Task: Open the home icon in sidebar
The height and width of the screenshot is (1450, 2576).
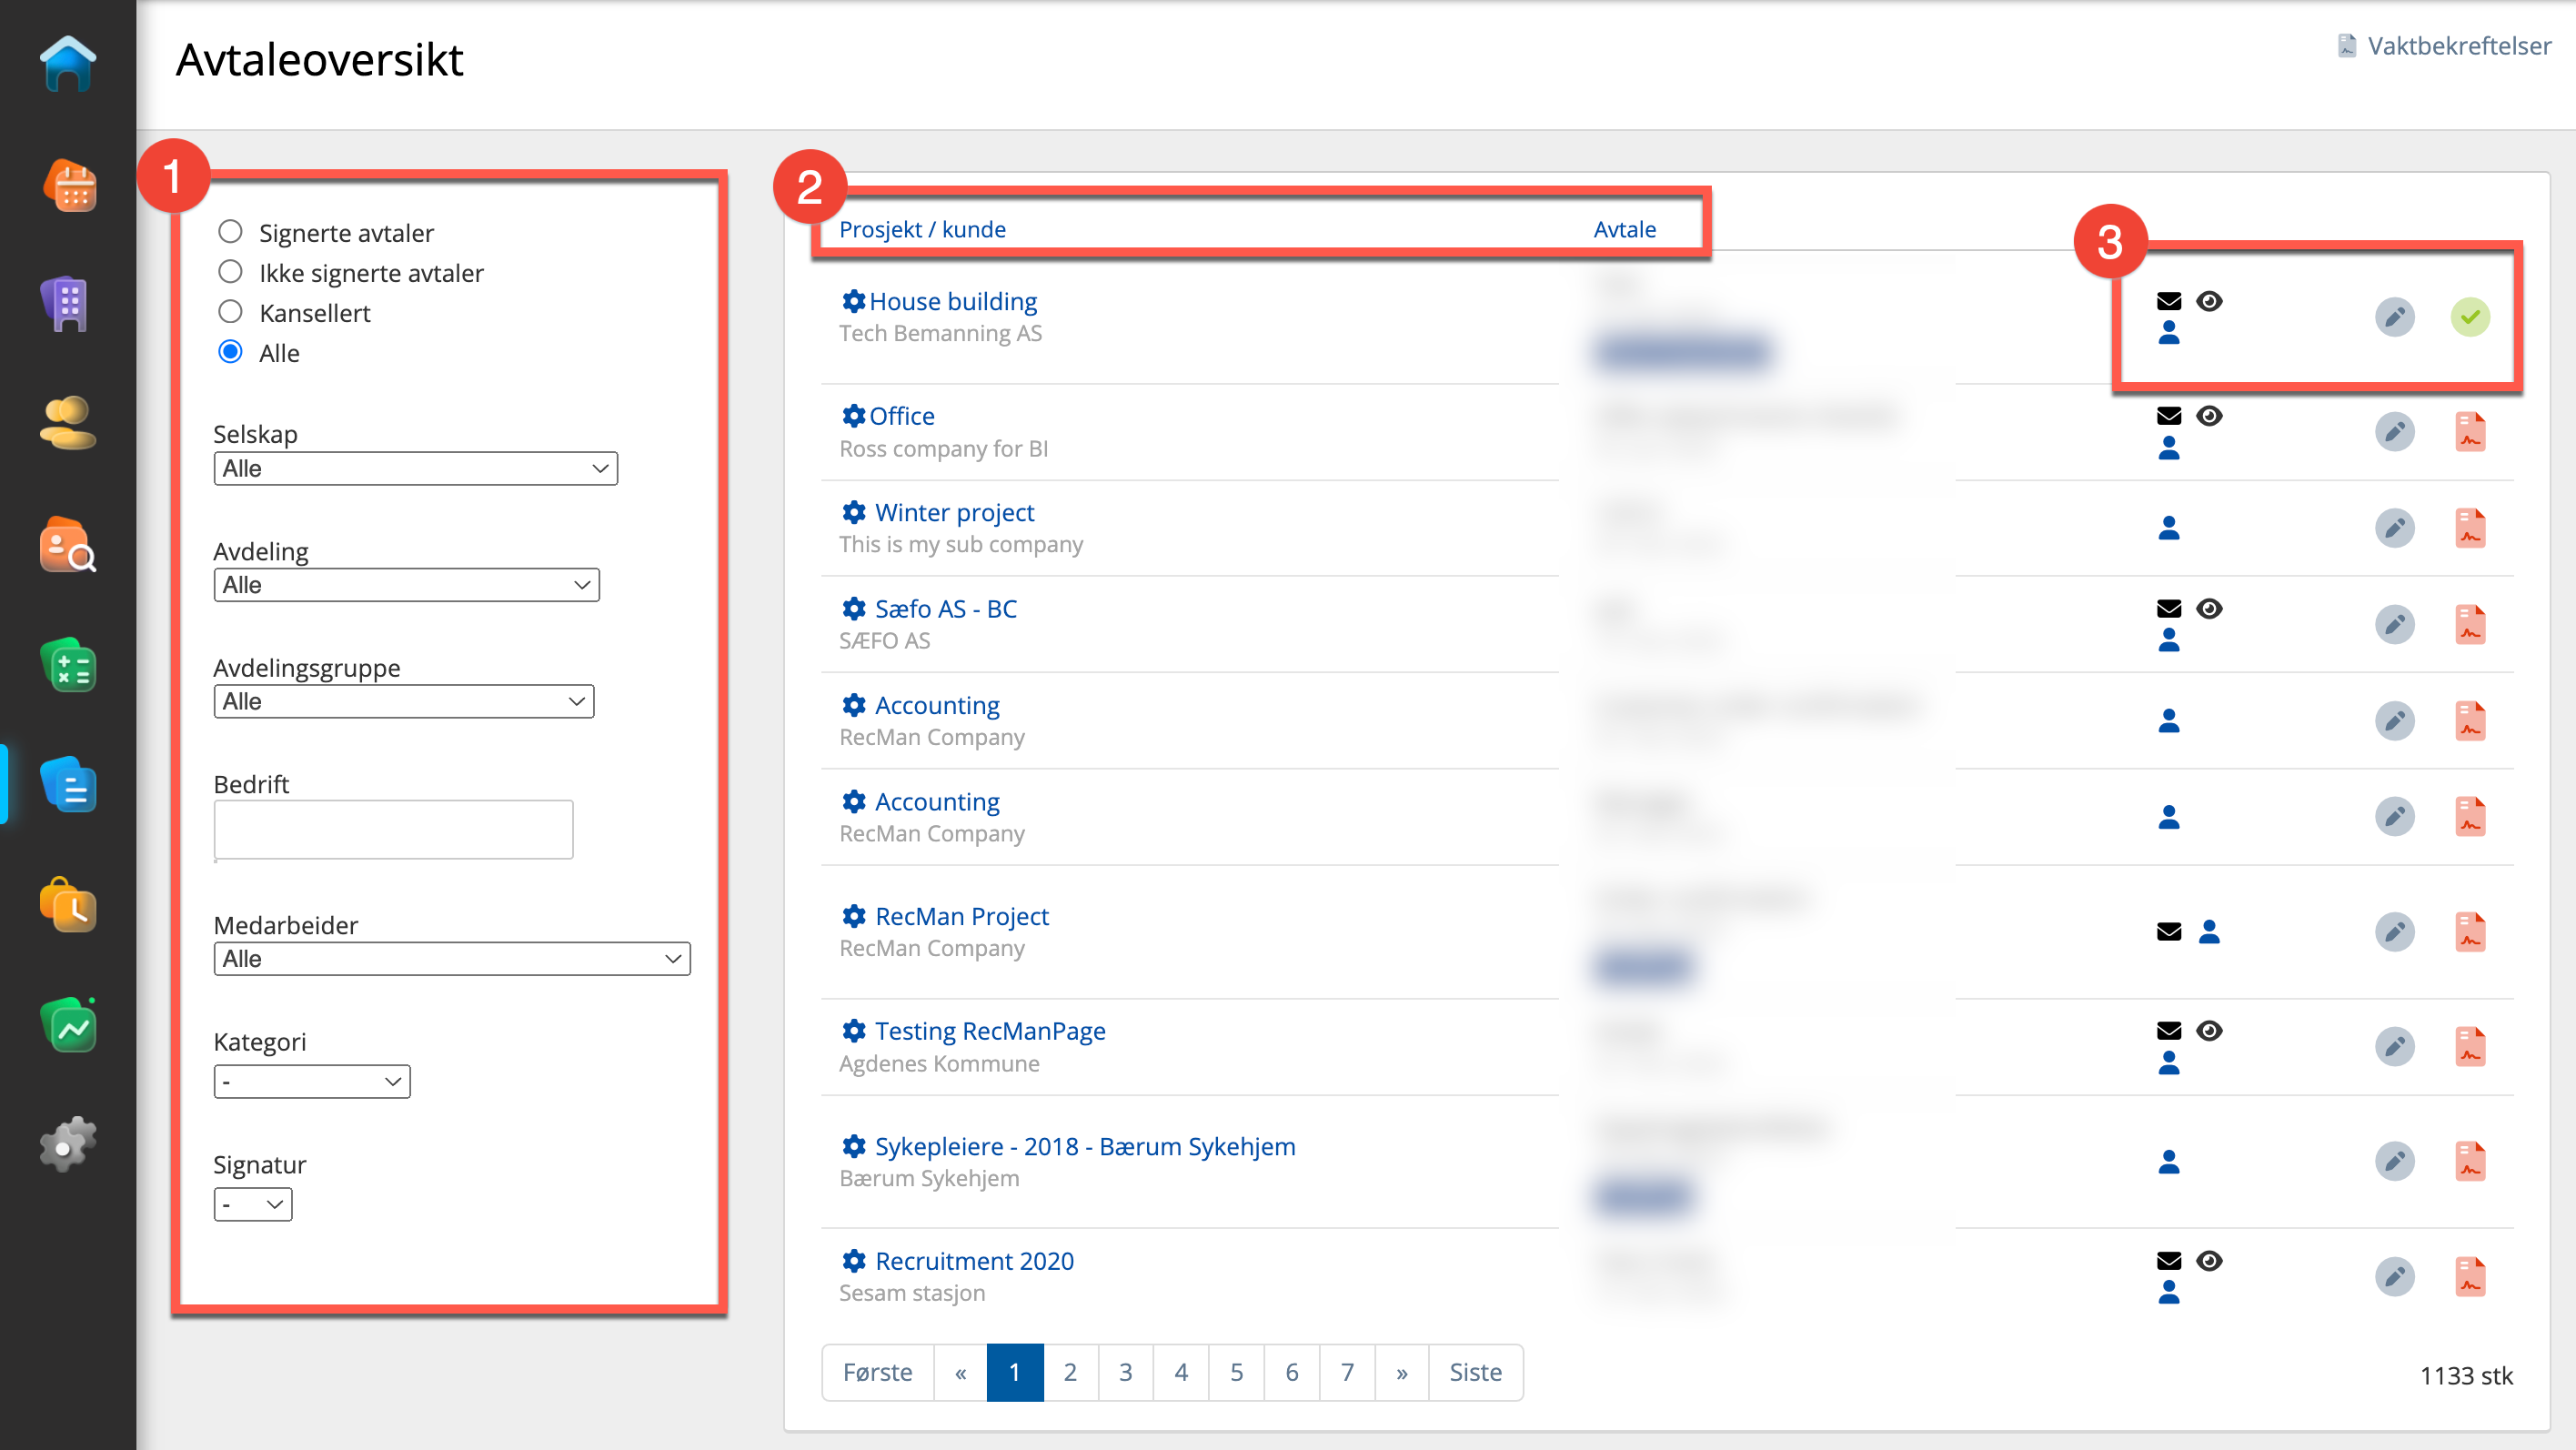Action: pos(68,65)
